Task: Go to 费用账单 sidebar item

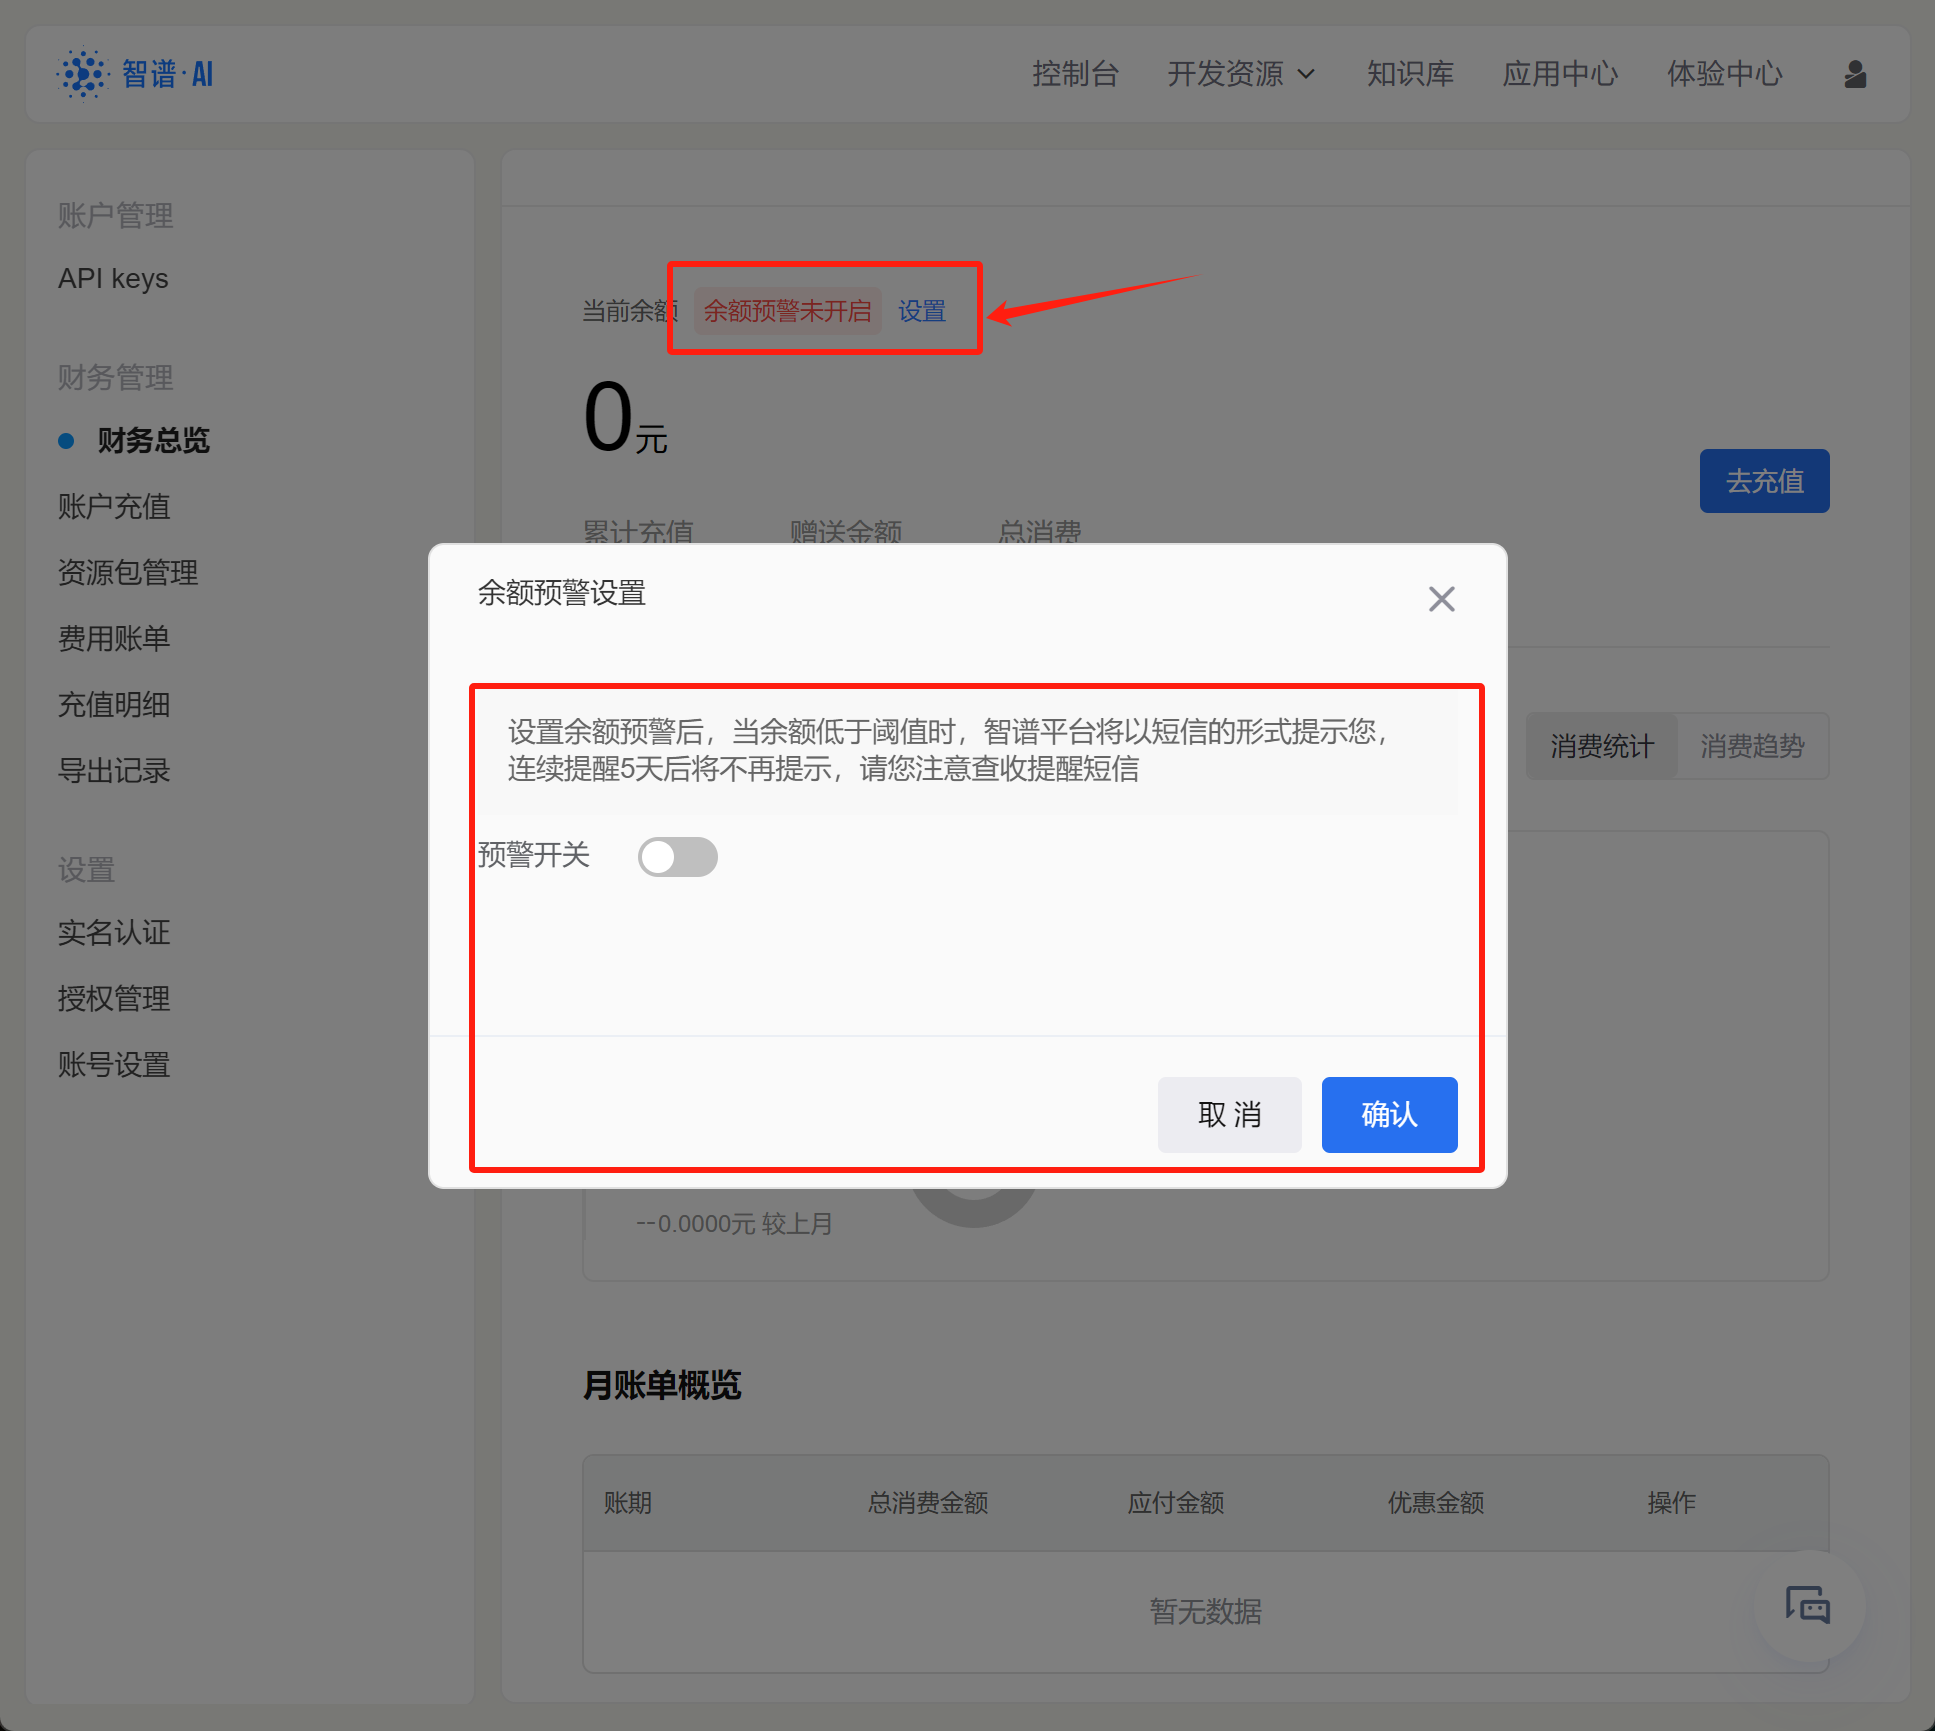Action: 114,639
